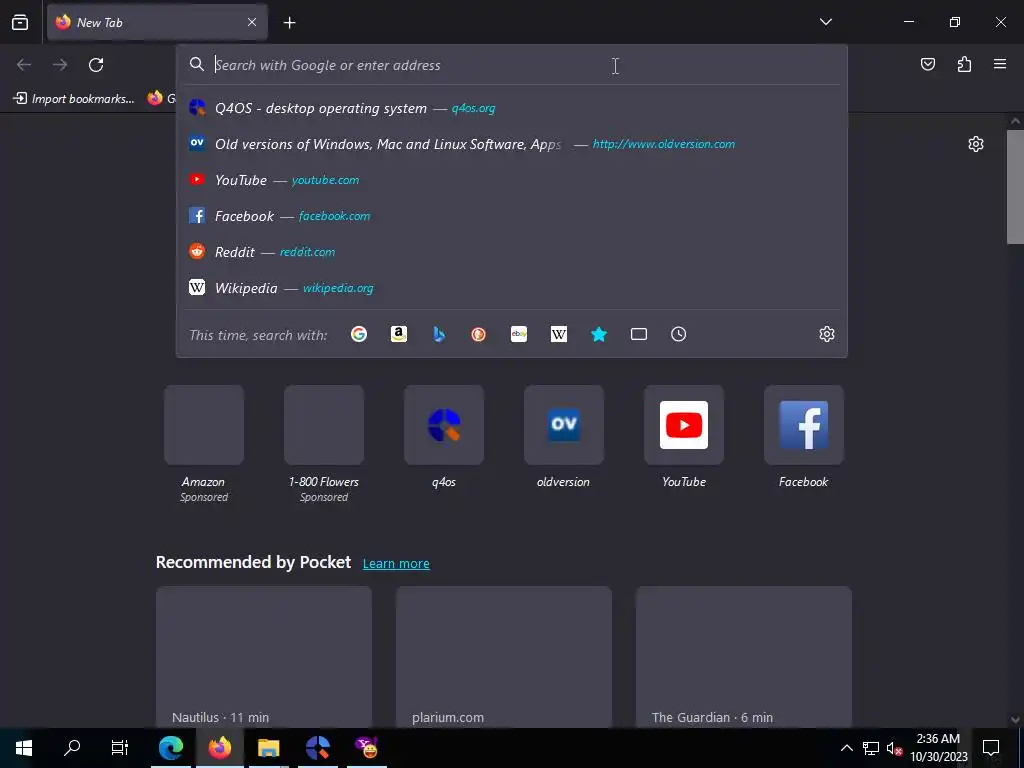Show hidden system tray icons

point(846,748)
